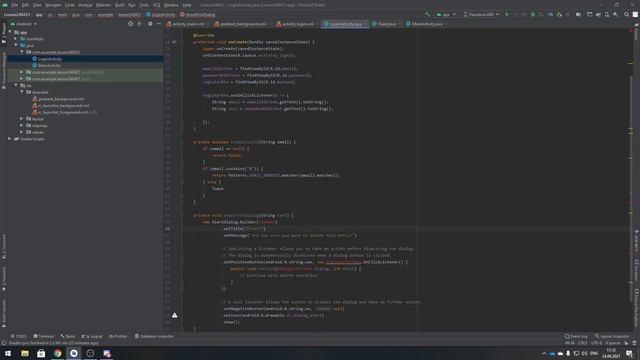
Task: Expand the values folder
Action: tap(22, 132)
